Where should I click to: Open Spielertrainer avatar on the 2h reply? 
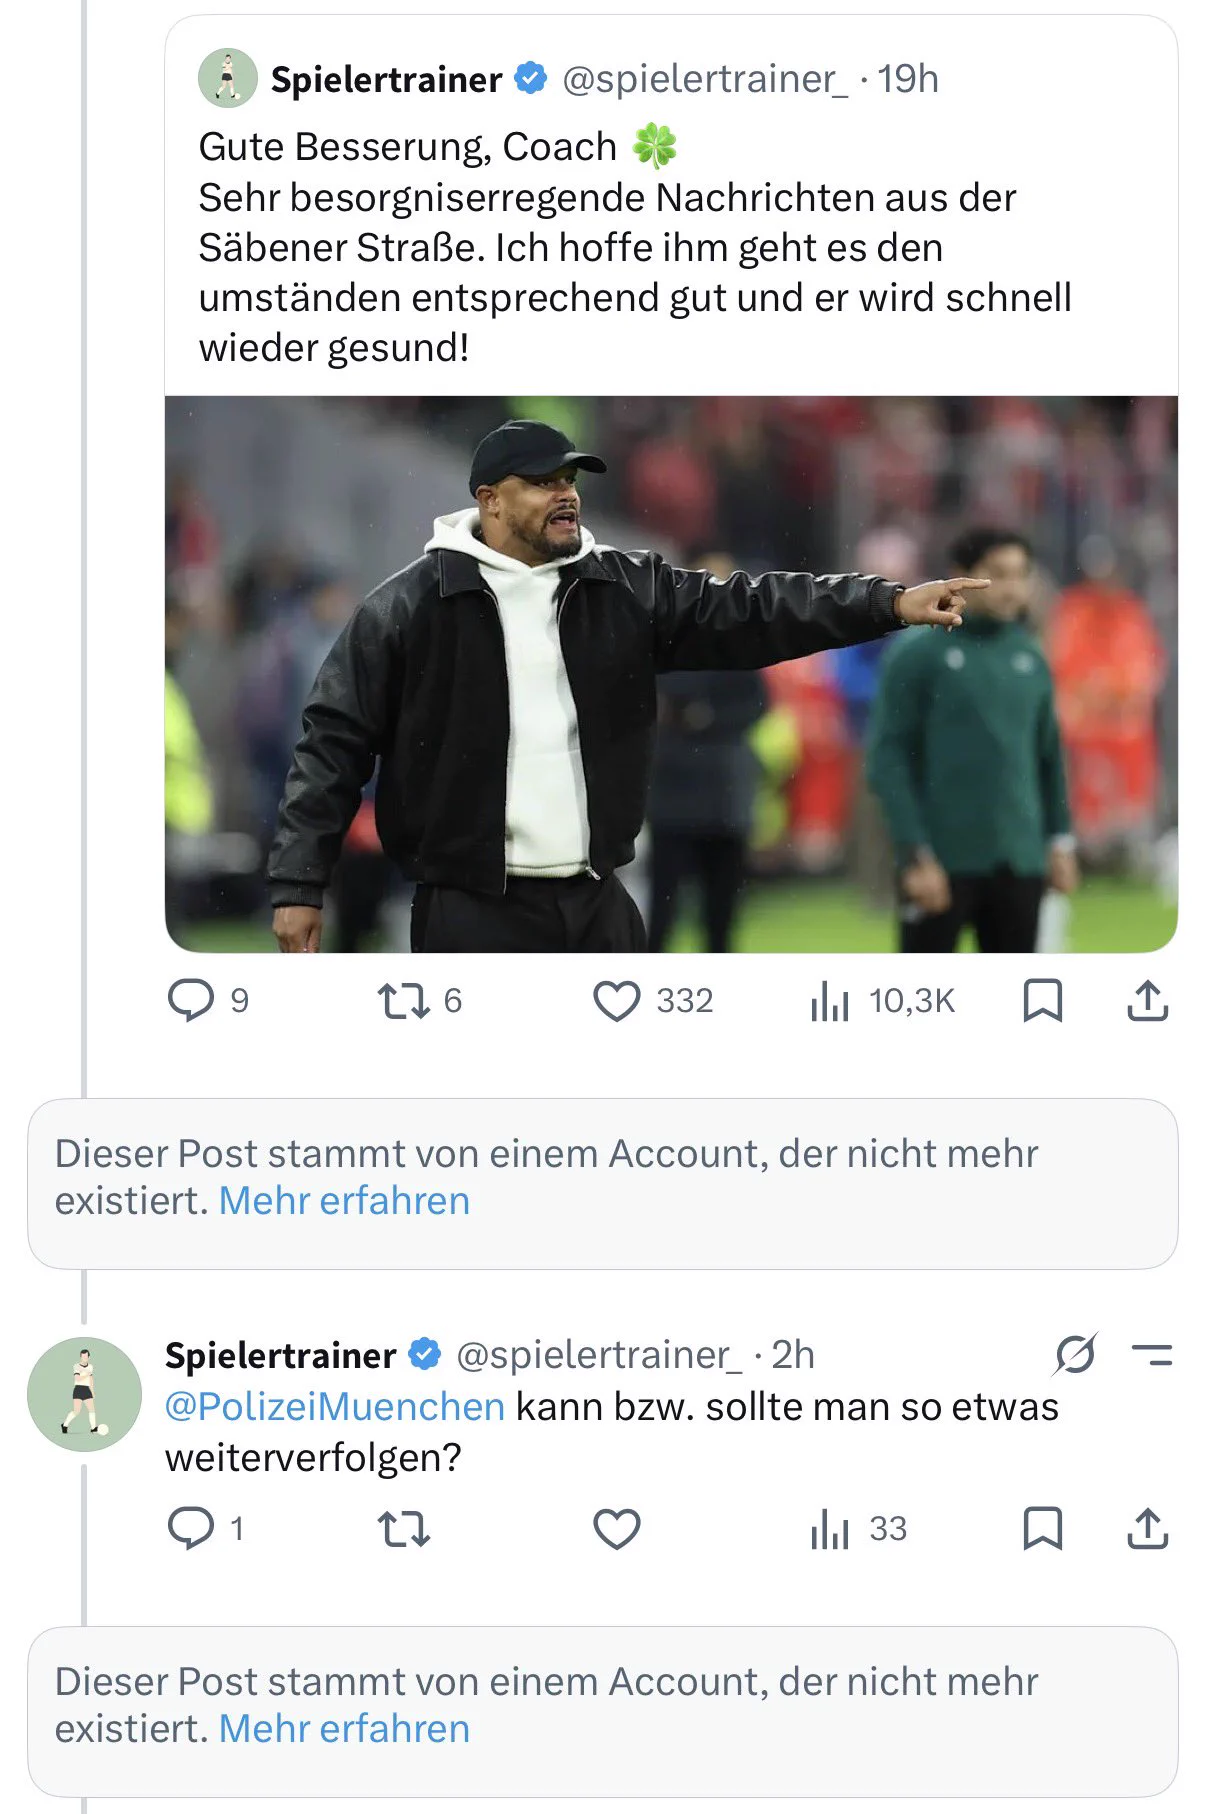(85, 1394)
